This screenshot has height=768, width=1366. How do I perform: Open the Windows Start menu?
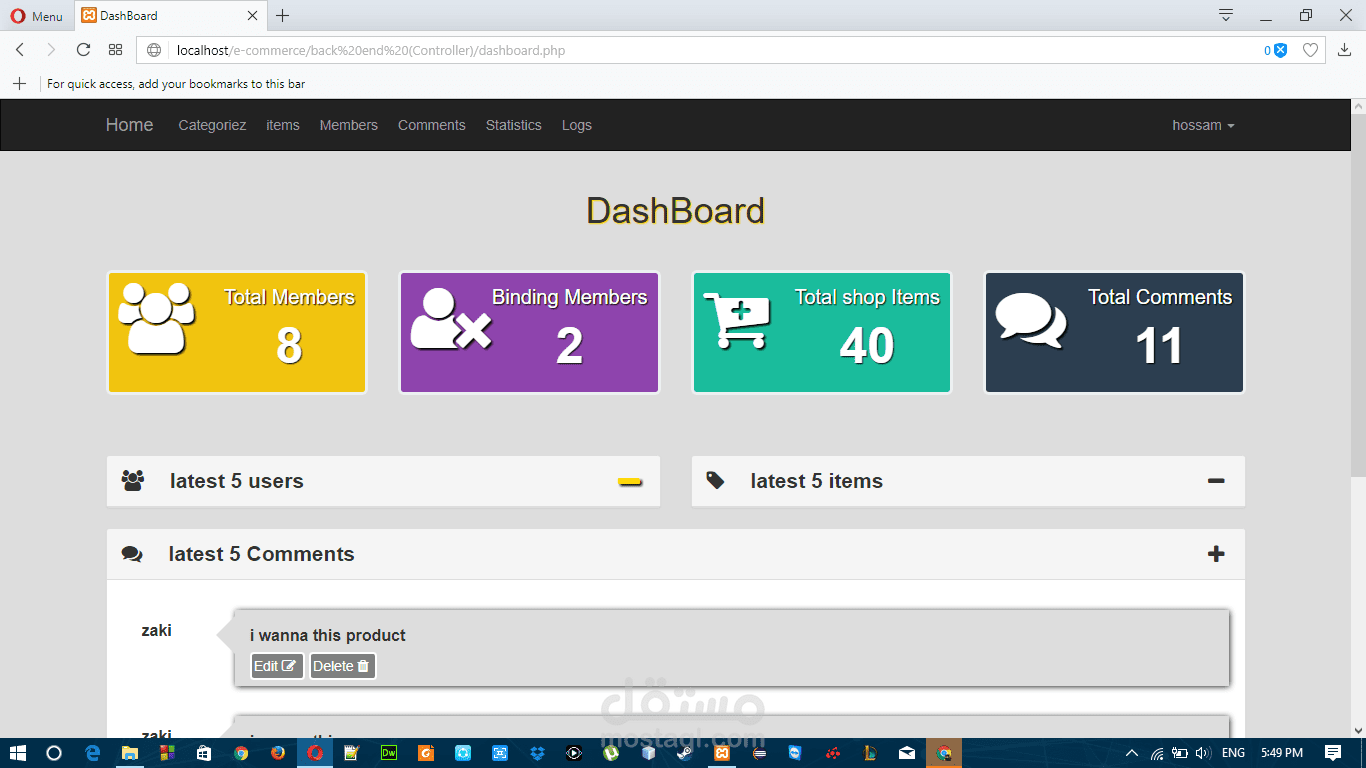[17, 753]
